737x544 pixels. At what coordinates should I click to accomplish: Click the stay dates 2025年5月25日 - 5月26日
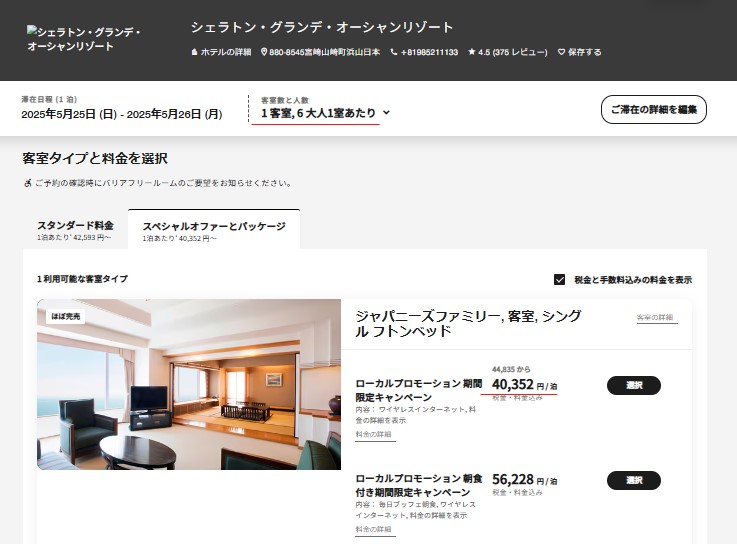[122, 114]
